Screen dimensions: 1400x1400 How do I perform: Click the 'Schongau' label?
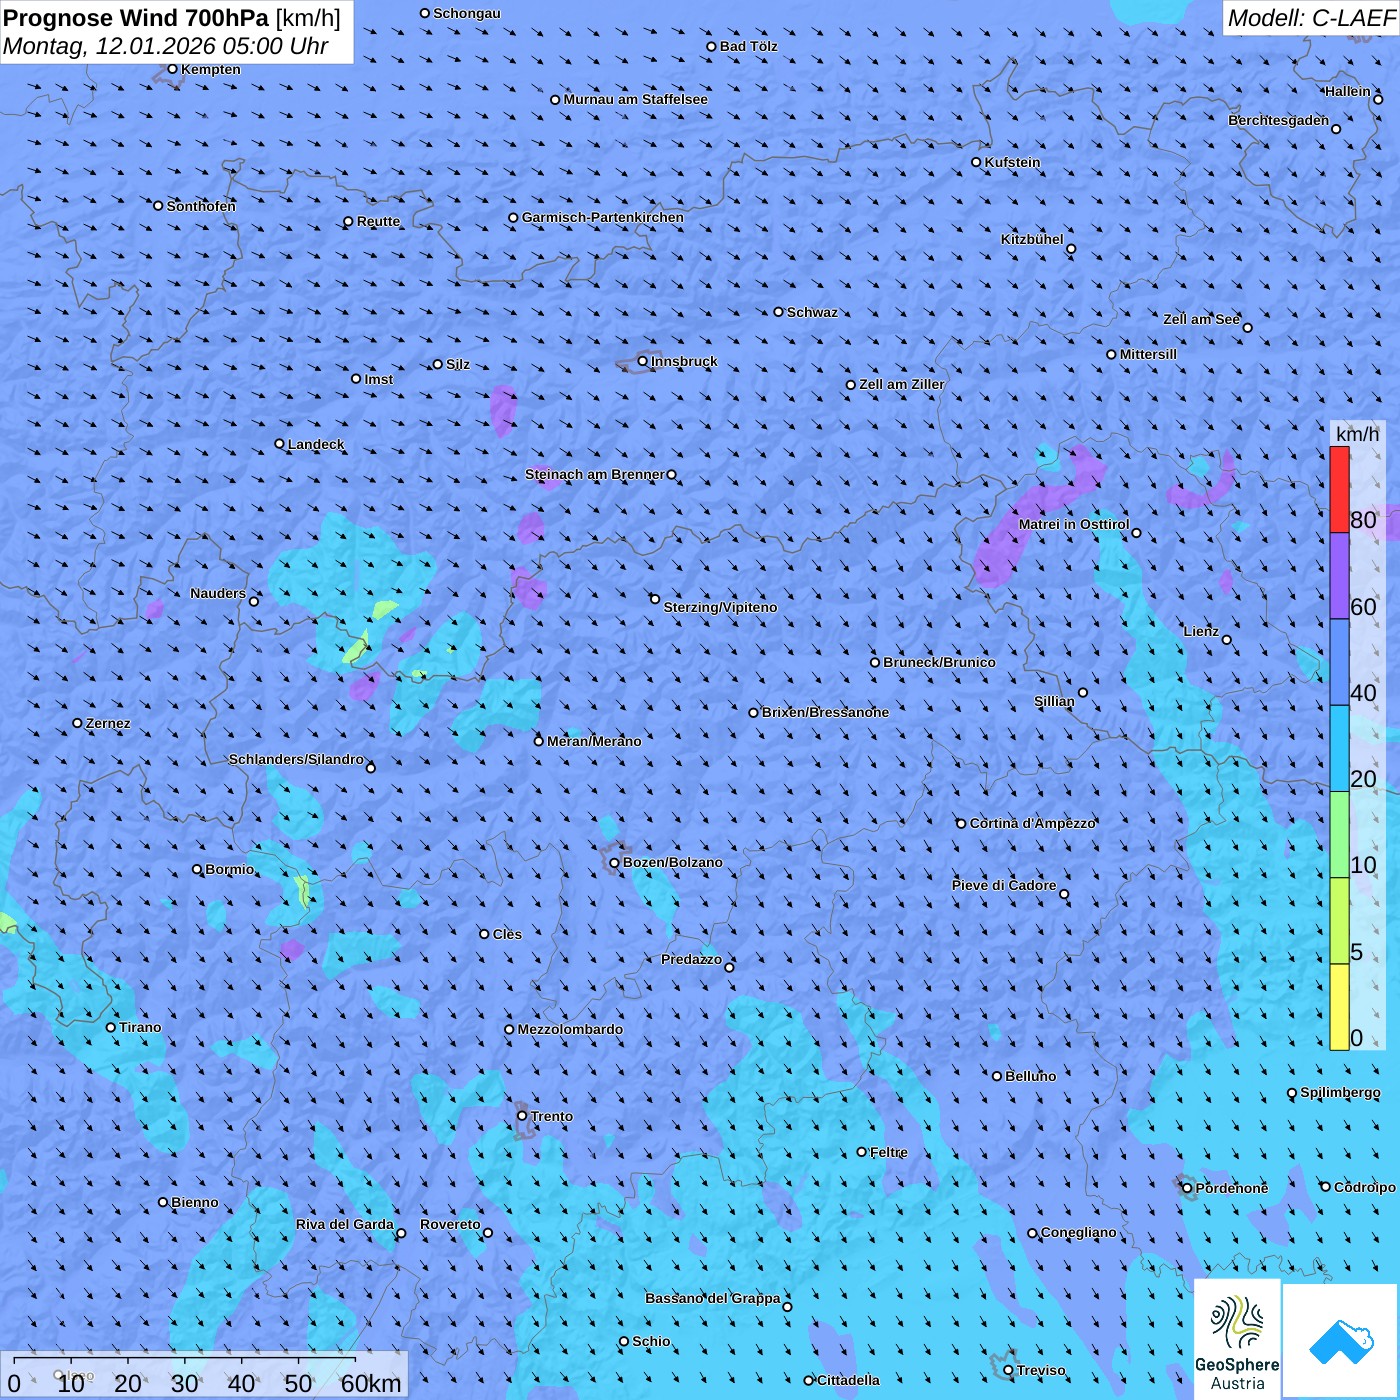[467, 13]
